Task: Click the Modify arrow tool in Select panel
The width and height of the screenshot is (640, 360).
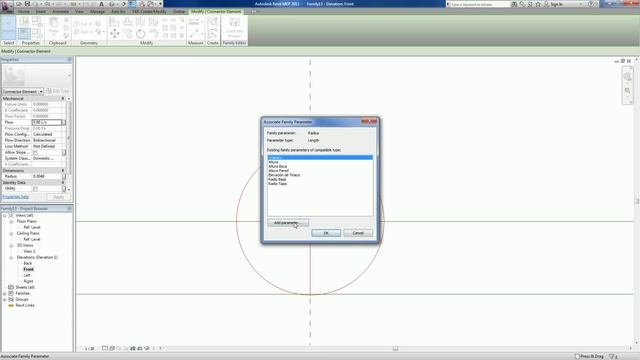Action: (9, 27)
